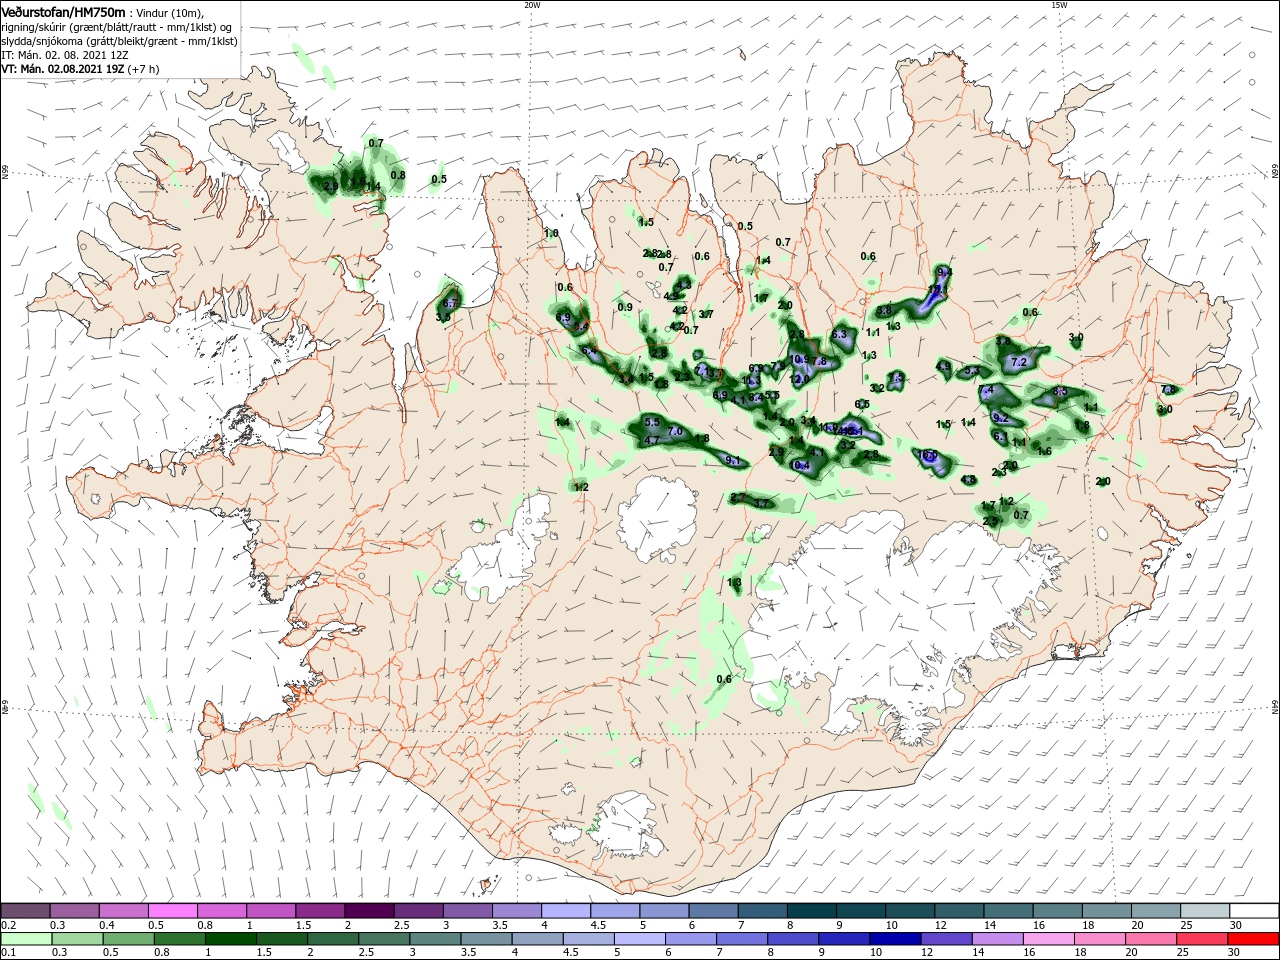
Task: Click the 8.5 precipitation value
Action: coord(1060,392)
